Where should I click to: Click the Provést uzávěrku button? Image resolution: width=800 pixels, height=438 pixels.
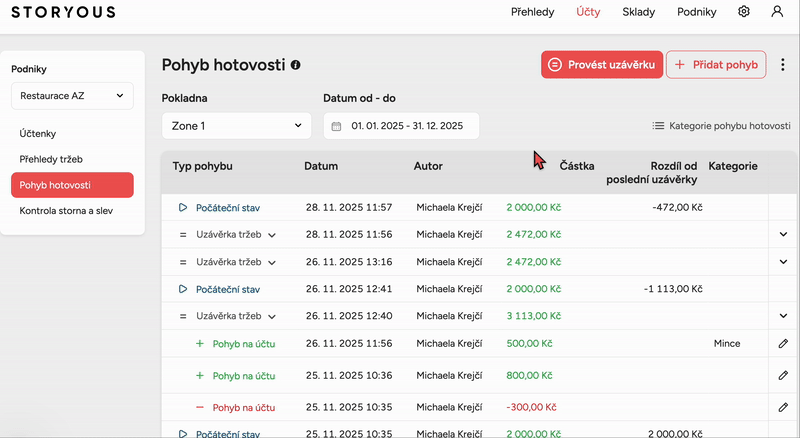pos(601,65)
